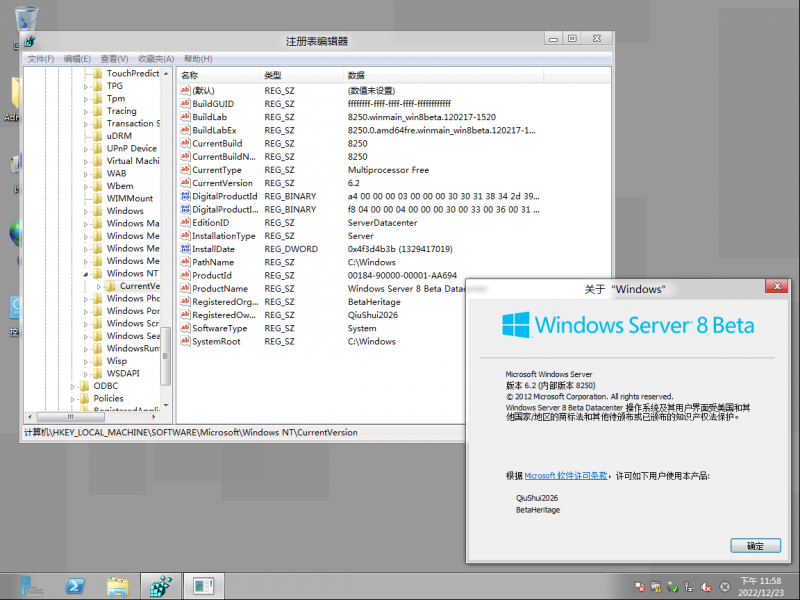Click the Registry Editor title bar icon
Screen dimensions: 800x600
tap(30, 41)
